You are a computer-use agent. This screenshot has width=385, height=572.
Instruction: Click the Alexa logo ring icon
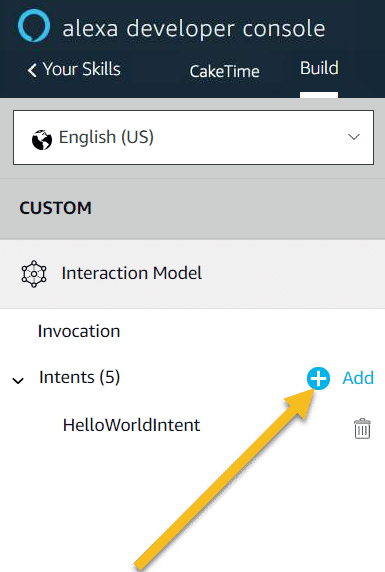34,26
